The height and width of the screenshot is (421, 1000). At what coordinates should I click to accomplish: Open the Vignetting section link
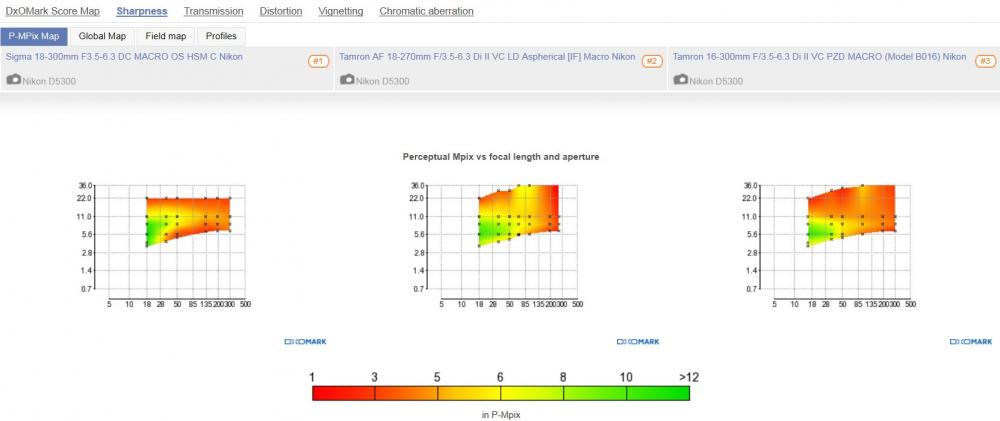click(x=341, y=11)
